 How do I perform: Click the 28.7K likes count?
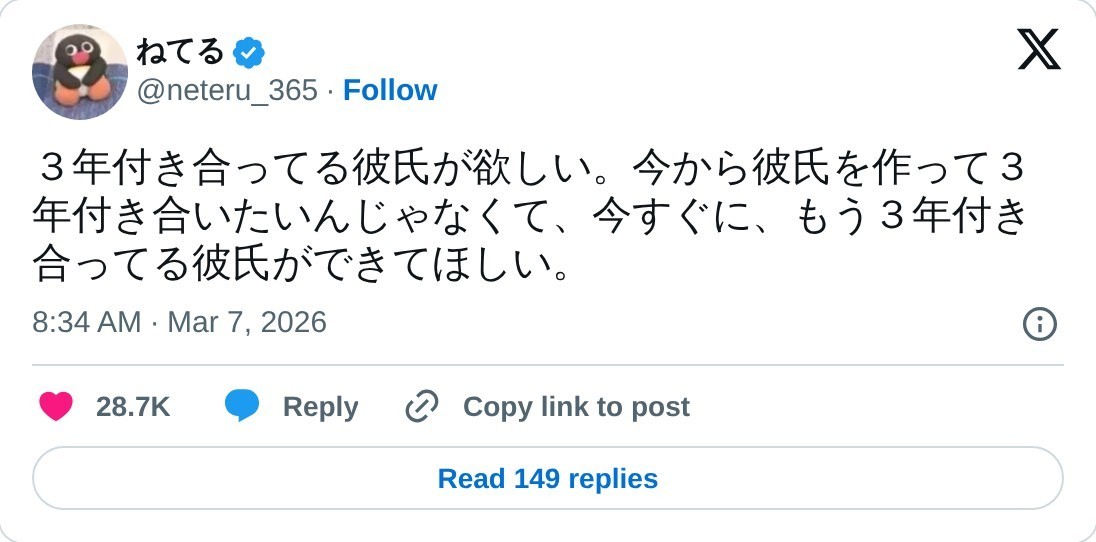click(x=133, y=407)
